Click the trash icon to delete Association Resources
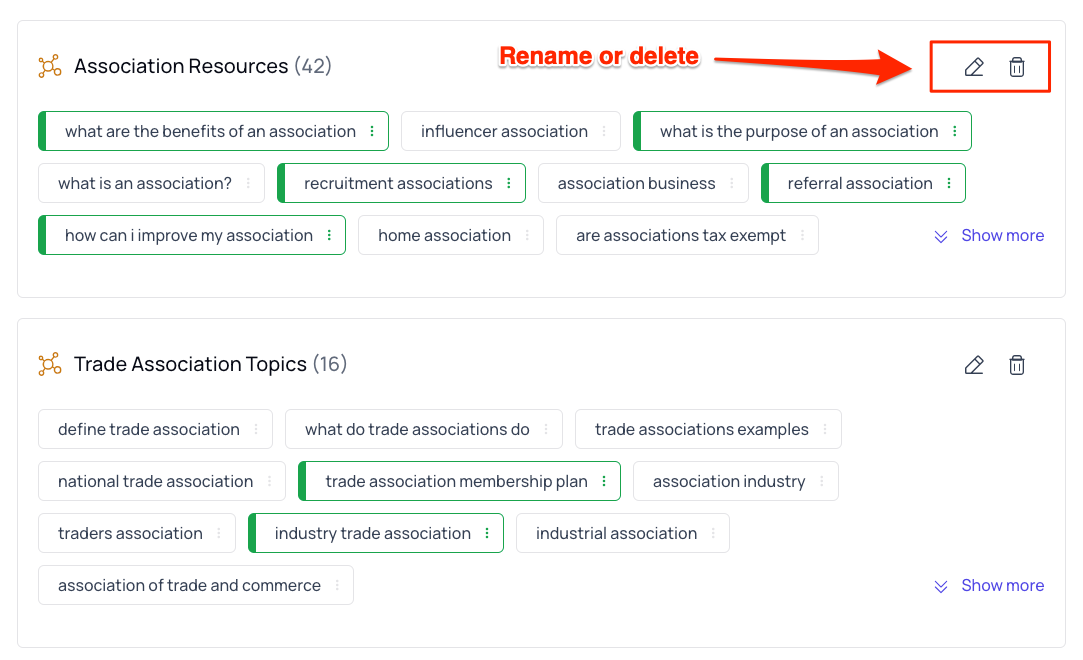1083x660 pixels. click(x=1017, y=67)
